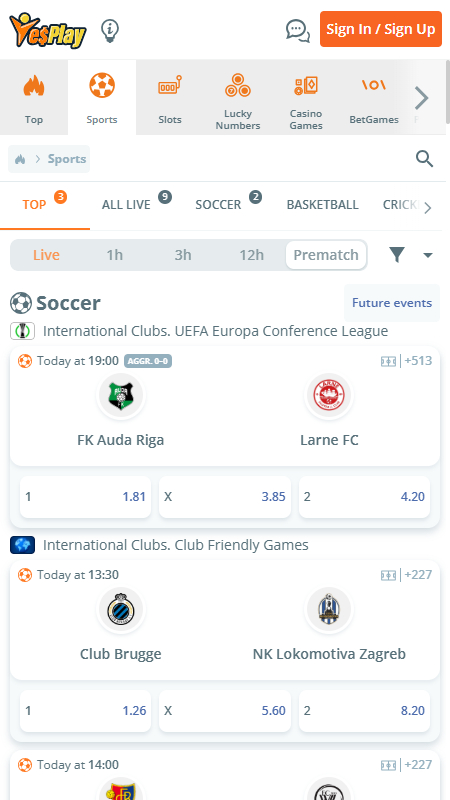Image resolution: width=450 pixels, height=800 pixels.
Task: Open the lightbulb info icon
Action: [110, 30]
